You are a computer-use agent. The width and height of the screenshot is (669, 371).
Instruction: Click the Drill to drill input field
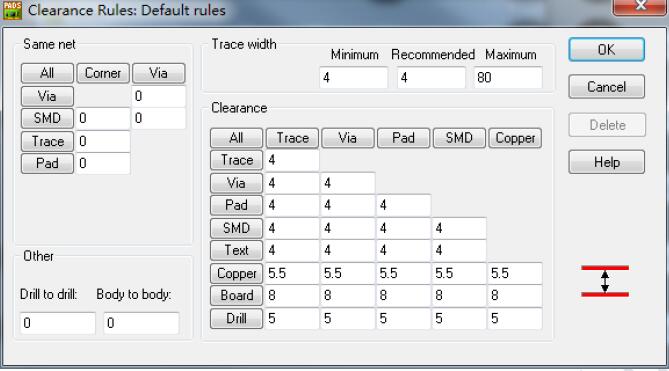[x=58, y=323]
